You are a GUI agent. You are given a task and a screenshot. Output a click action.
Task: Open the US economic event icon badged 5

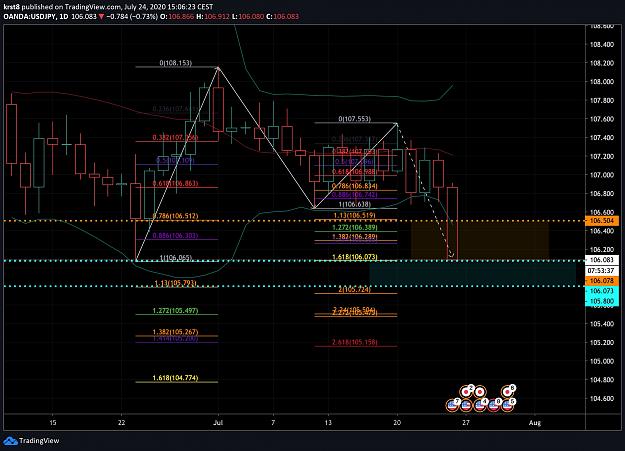pyautogui.click(x=507, y=406)
